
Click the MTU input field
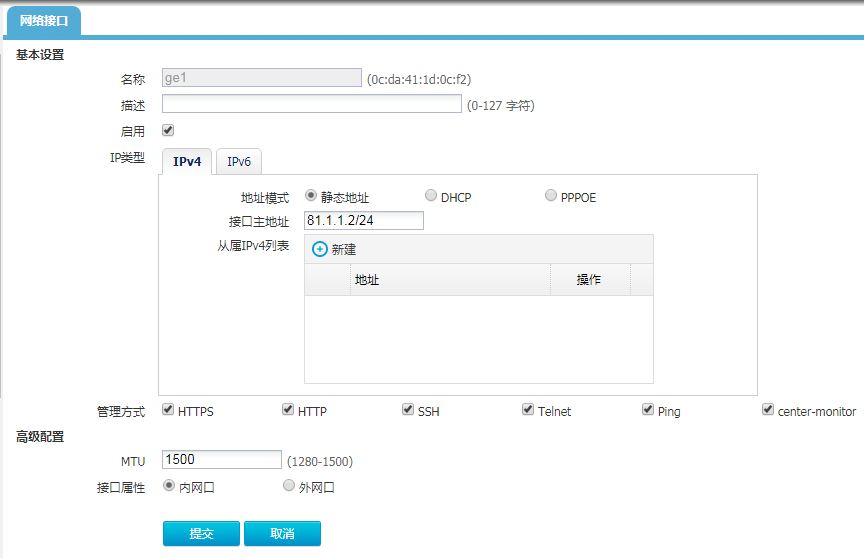(x=222, y=460)
